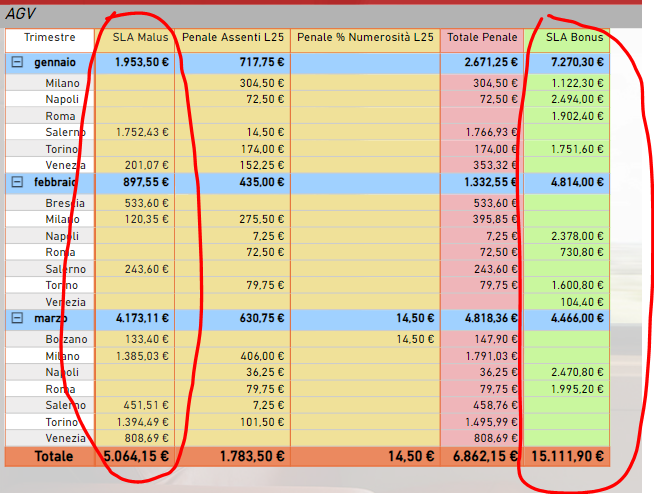
Task: Click marzo Totale Penale value 4.818,36 €
Action: pyautogui.click(x=491, y=318)
